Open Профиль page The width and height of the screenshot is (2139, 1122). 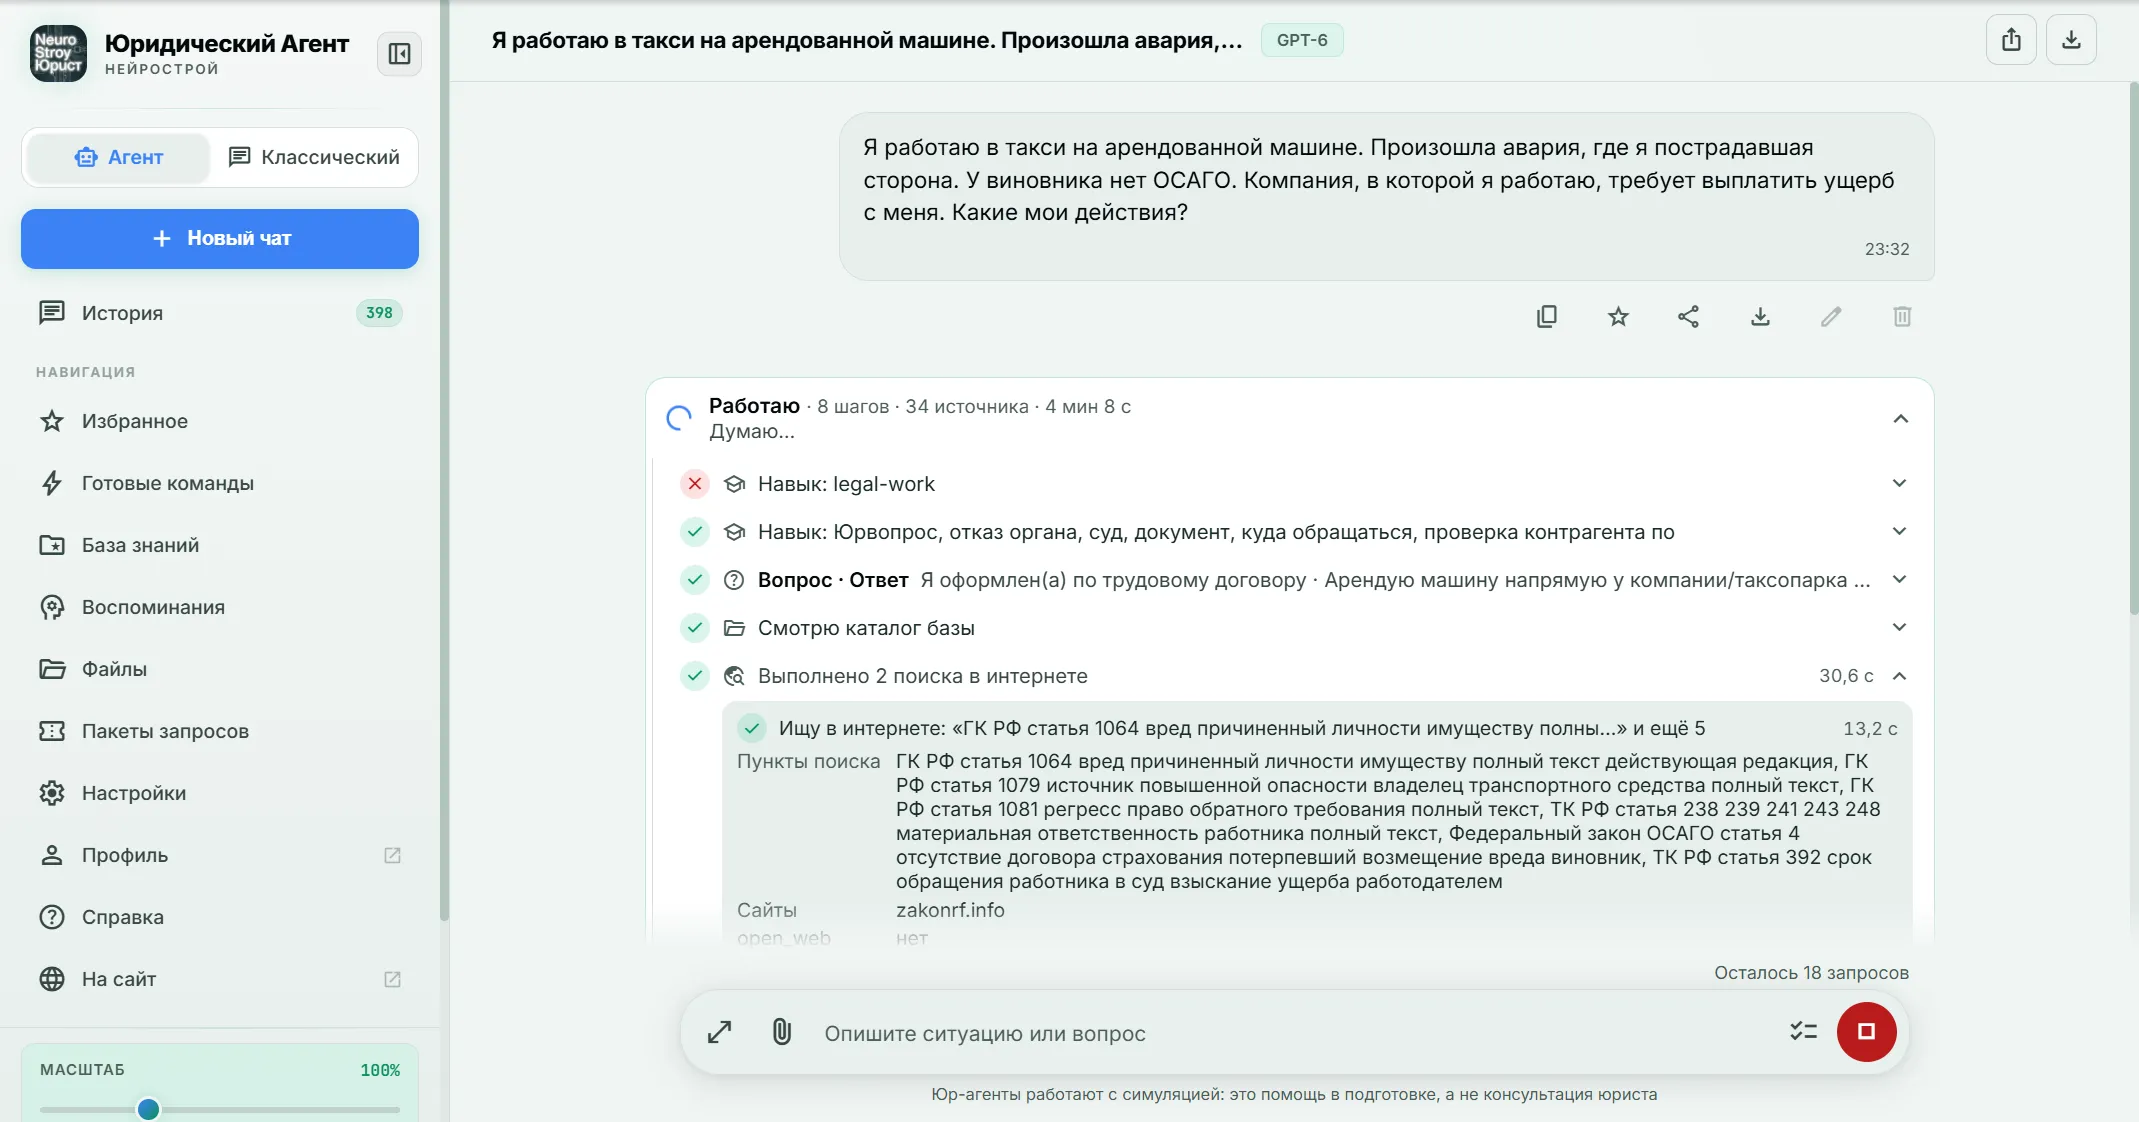point(220,855)
